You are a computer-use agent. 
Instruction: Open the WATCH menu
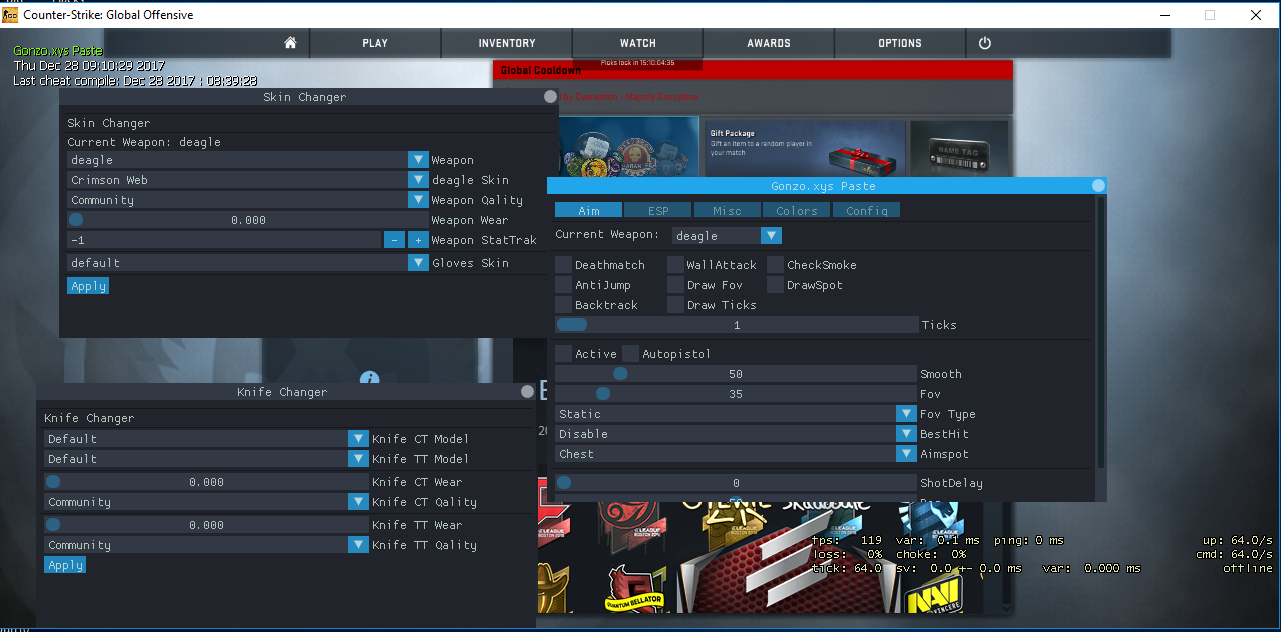point(638,43)
